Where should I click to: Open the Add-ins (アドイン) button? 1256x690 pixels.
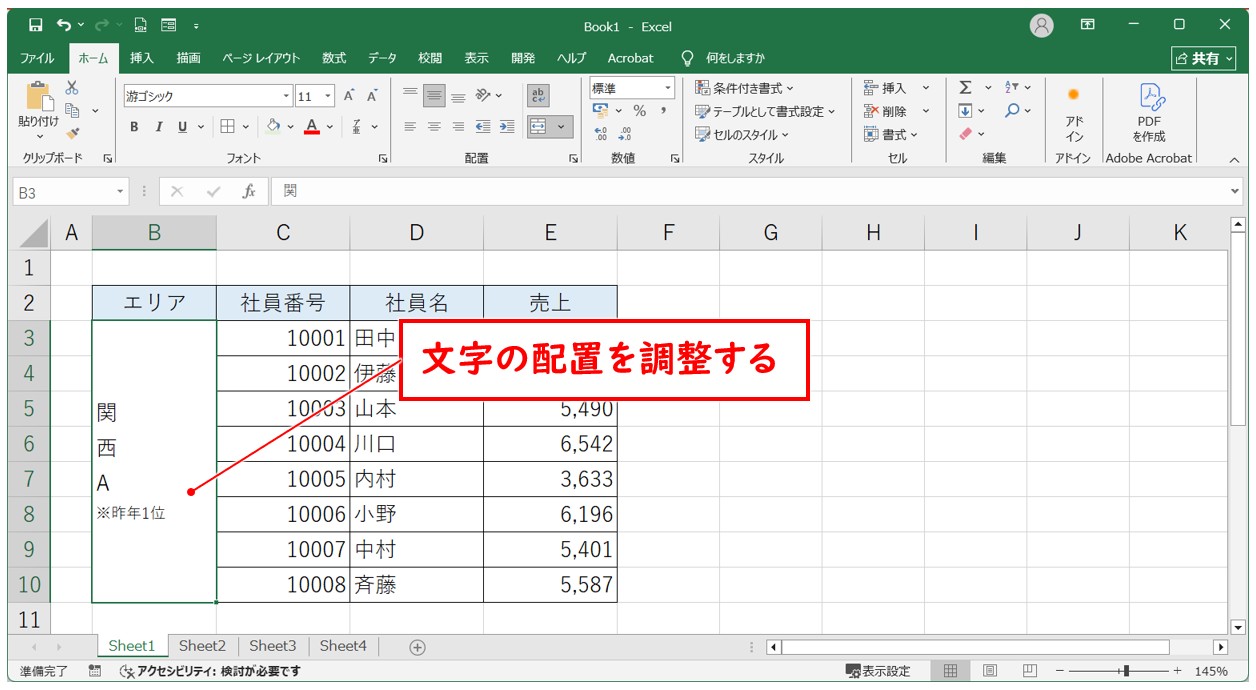[x=1074, y=112]
